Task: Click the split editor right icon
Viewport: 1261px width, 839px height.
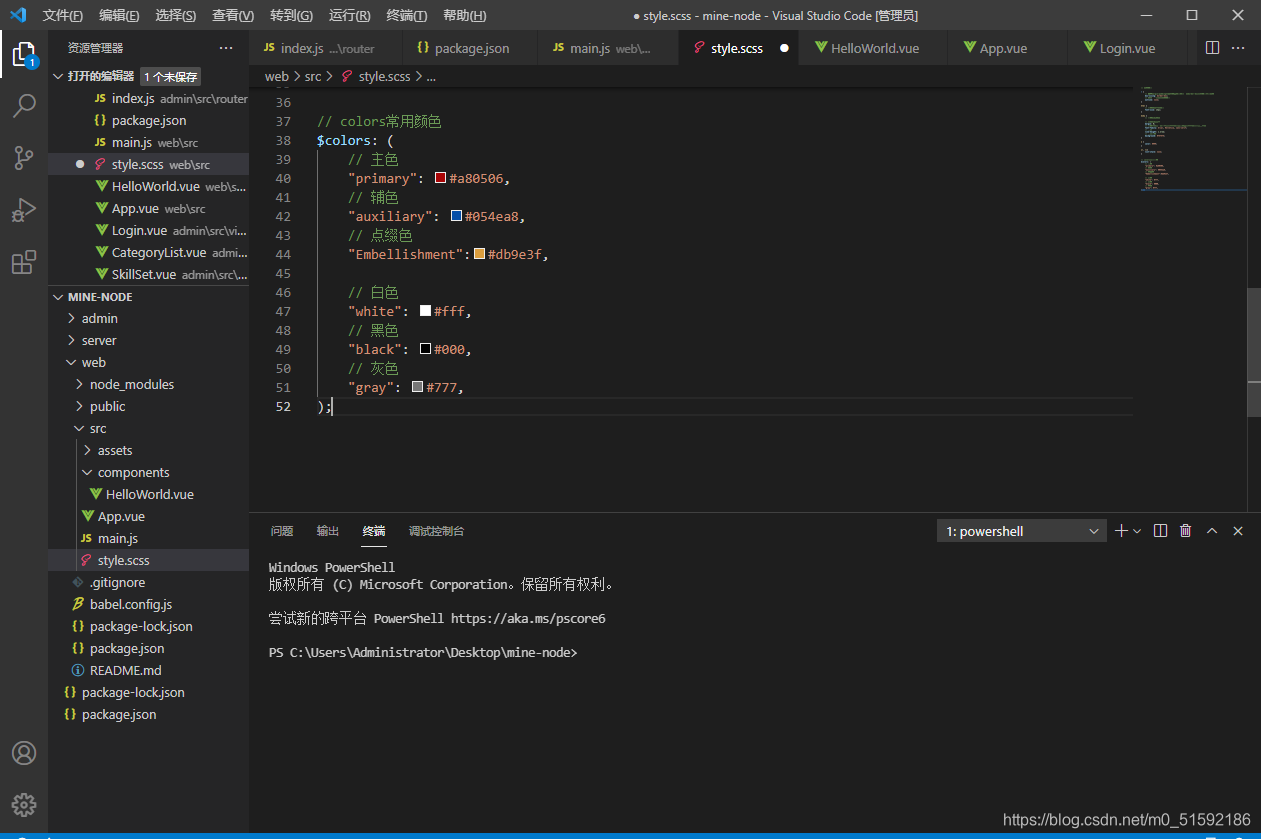Action: pos(1212,48)
